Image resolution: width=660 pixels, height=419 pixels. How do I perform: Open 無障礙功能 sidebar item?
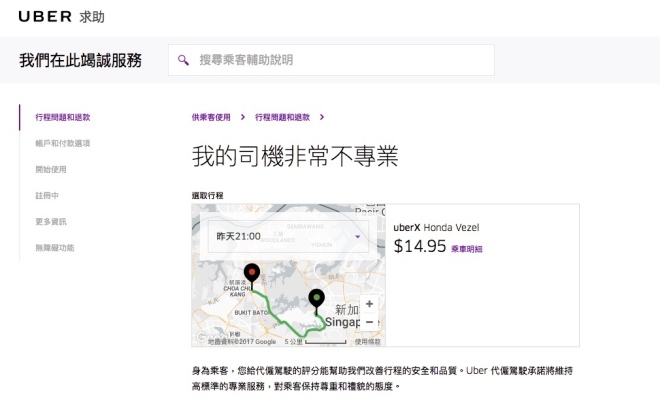(x=54, y=247)
